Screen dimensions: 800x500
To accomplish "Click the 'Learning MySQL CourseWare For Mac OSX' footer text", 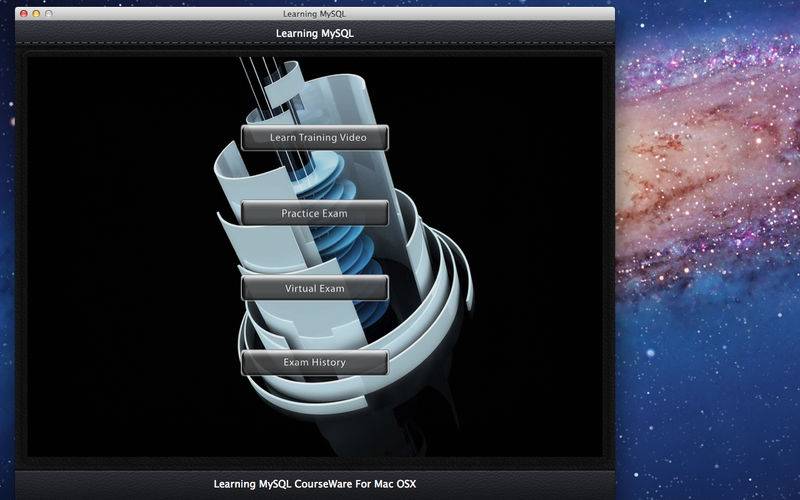I will click(315, 484).
